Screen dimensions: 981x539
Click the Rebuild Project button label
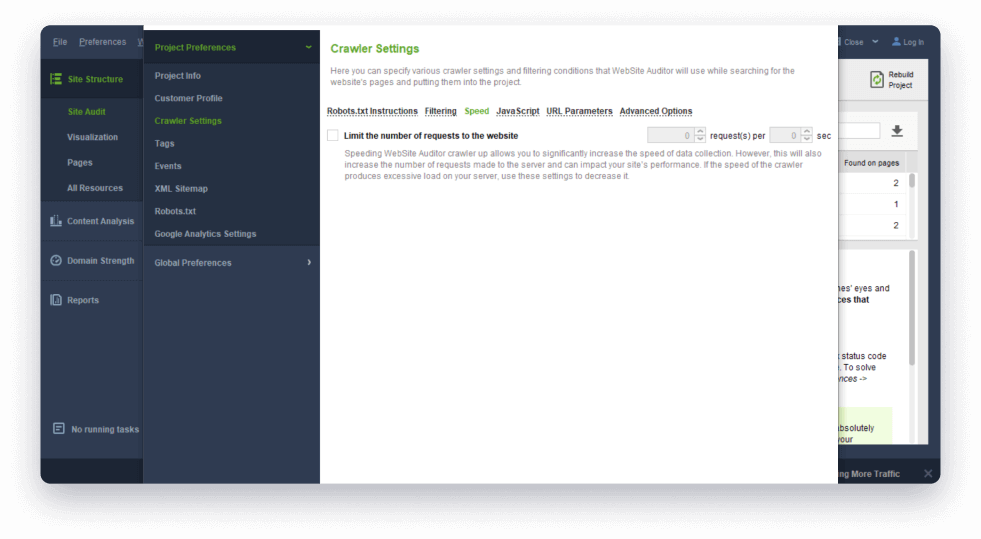(900, 79)
